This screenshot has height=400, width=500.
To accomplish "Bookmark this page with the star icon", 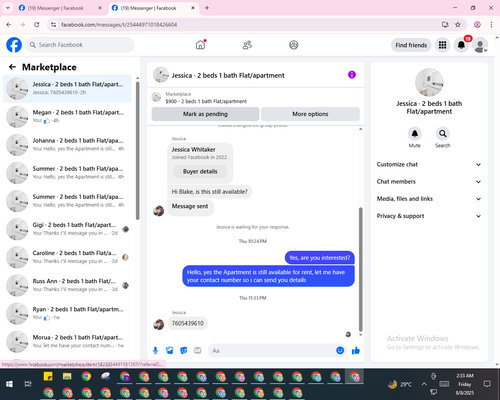I will click(458, 25).
